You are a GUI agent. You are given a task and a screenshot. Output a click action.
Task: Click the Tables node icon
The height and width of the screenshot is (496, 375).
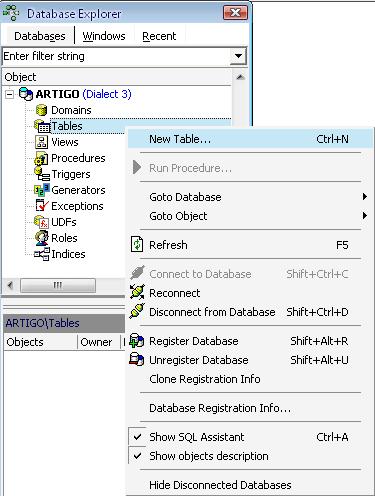(42, 126)
